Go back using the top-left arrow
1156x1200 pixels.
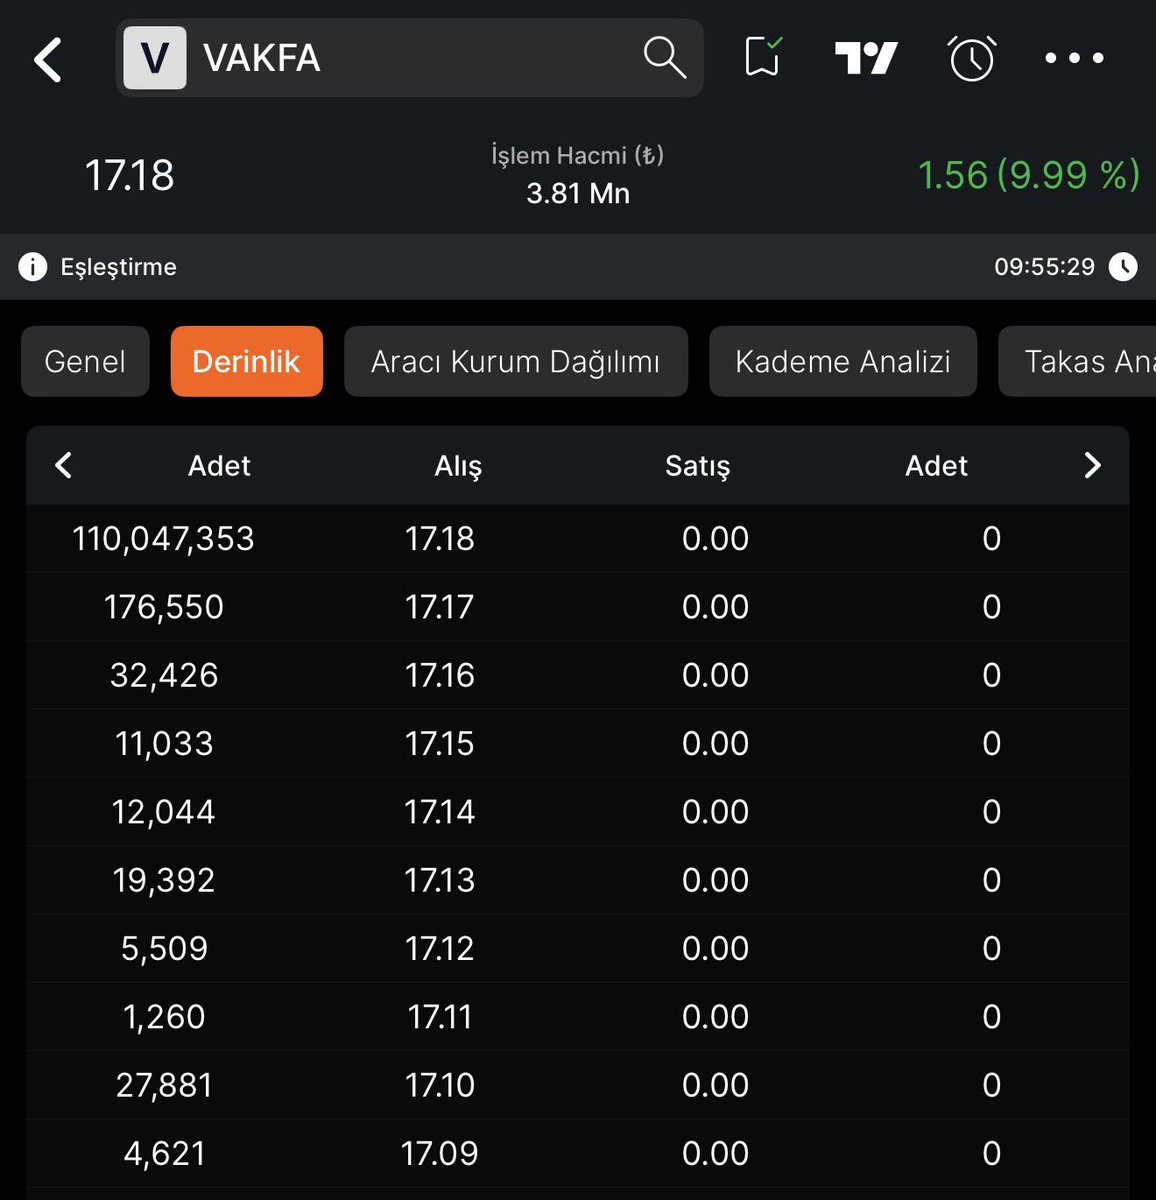pos(48,60)
